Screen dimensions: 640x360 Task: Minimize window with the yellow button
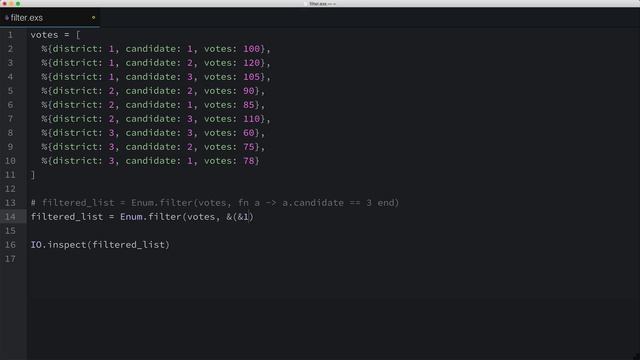pos(11,4)
